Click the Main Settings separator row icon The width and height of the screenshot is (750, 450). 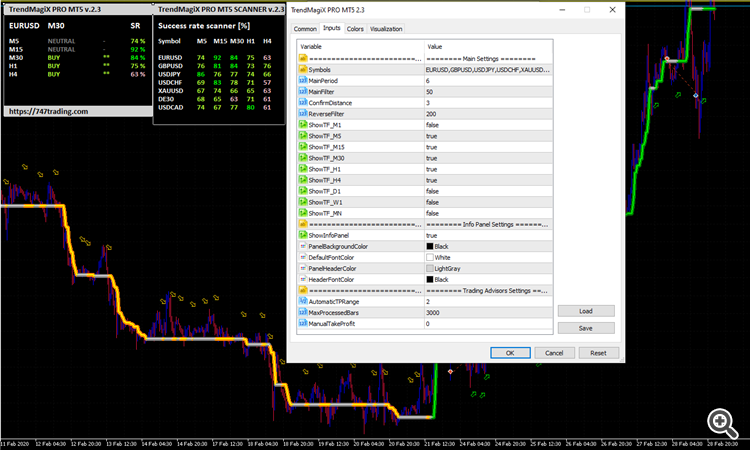(303, 58)
